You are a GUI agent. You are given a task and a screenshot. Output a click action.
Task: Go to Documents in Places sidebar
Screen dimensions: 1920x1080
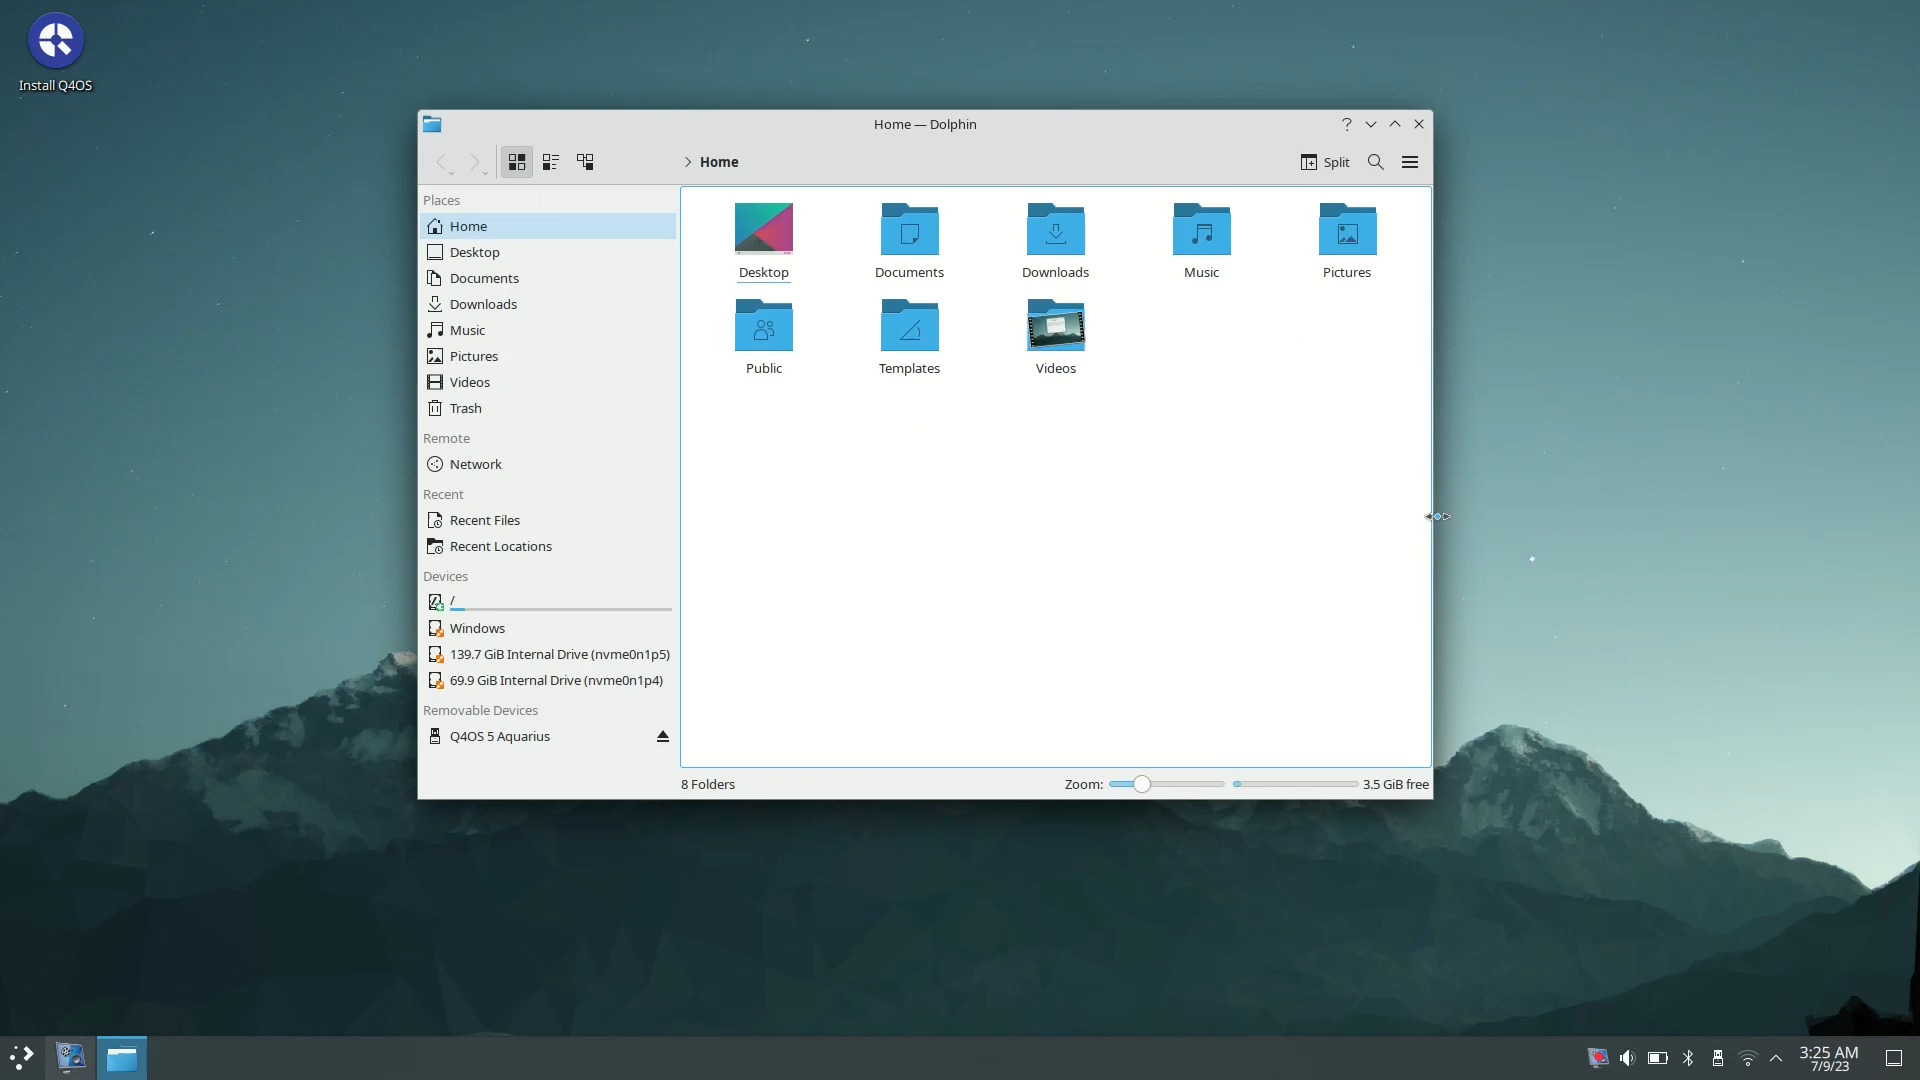[x=548, y=278]
